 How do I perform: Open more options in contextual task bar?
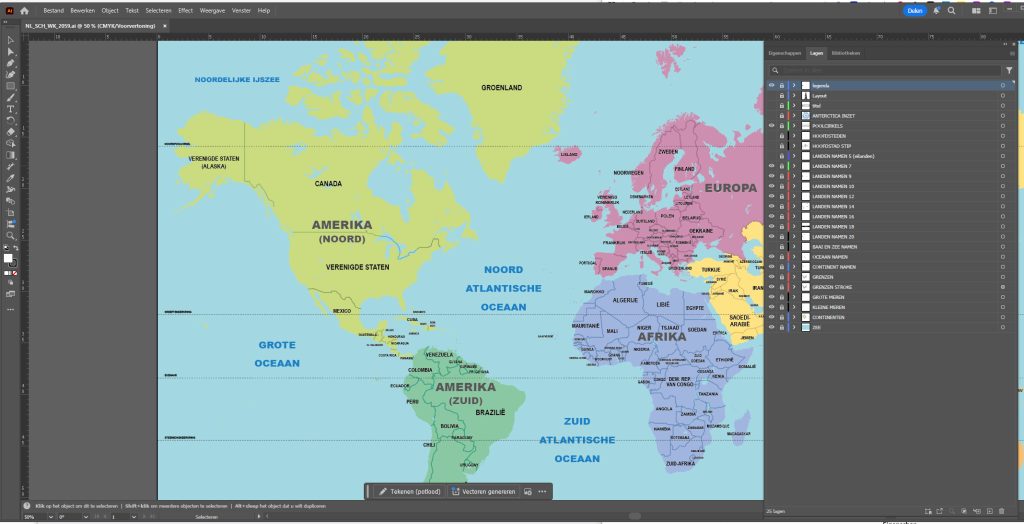[x=543, y=491]
